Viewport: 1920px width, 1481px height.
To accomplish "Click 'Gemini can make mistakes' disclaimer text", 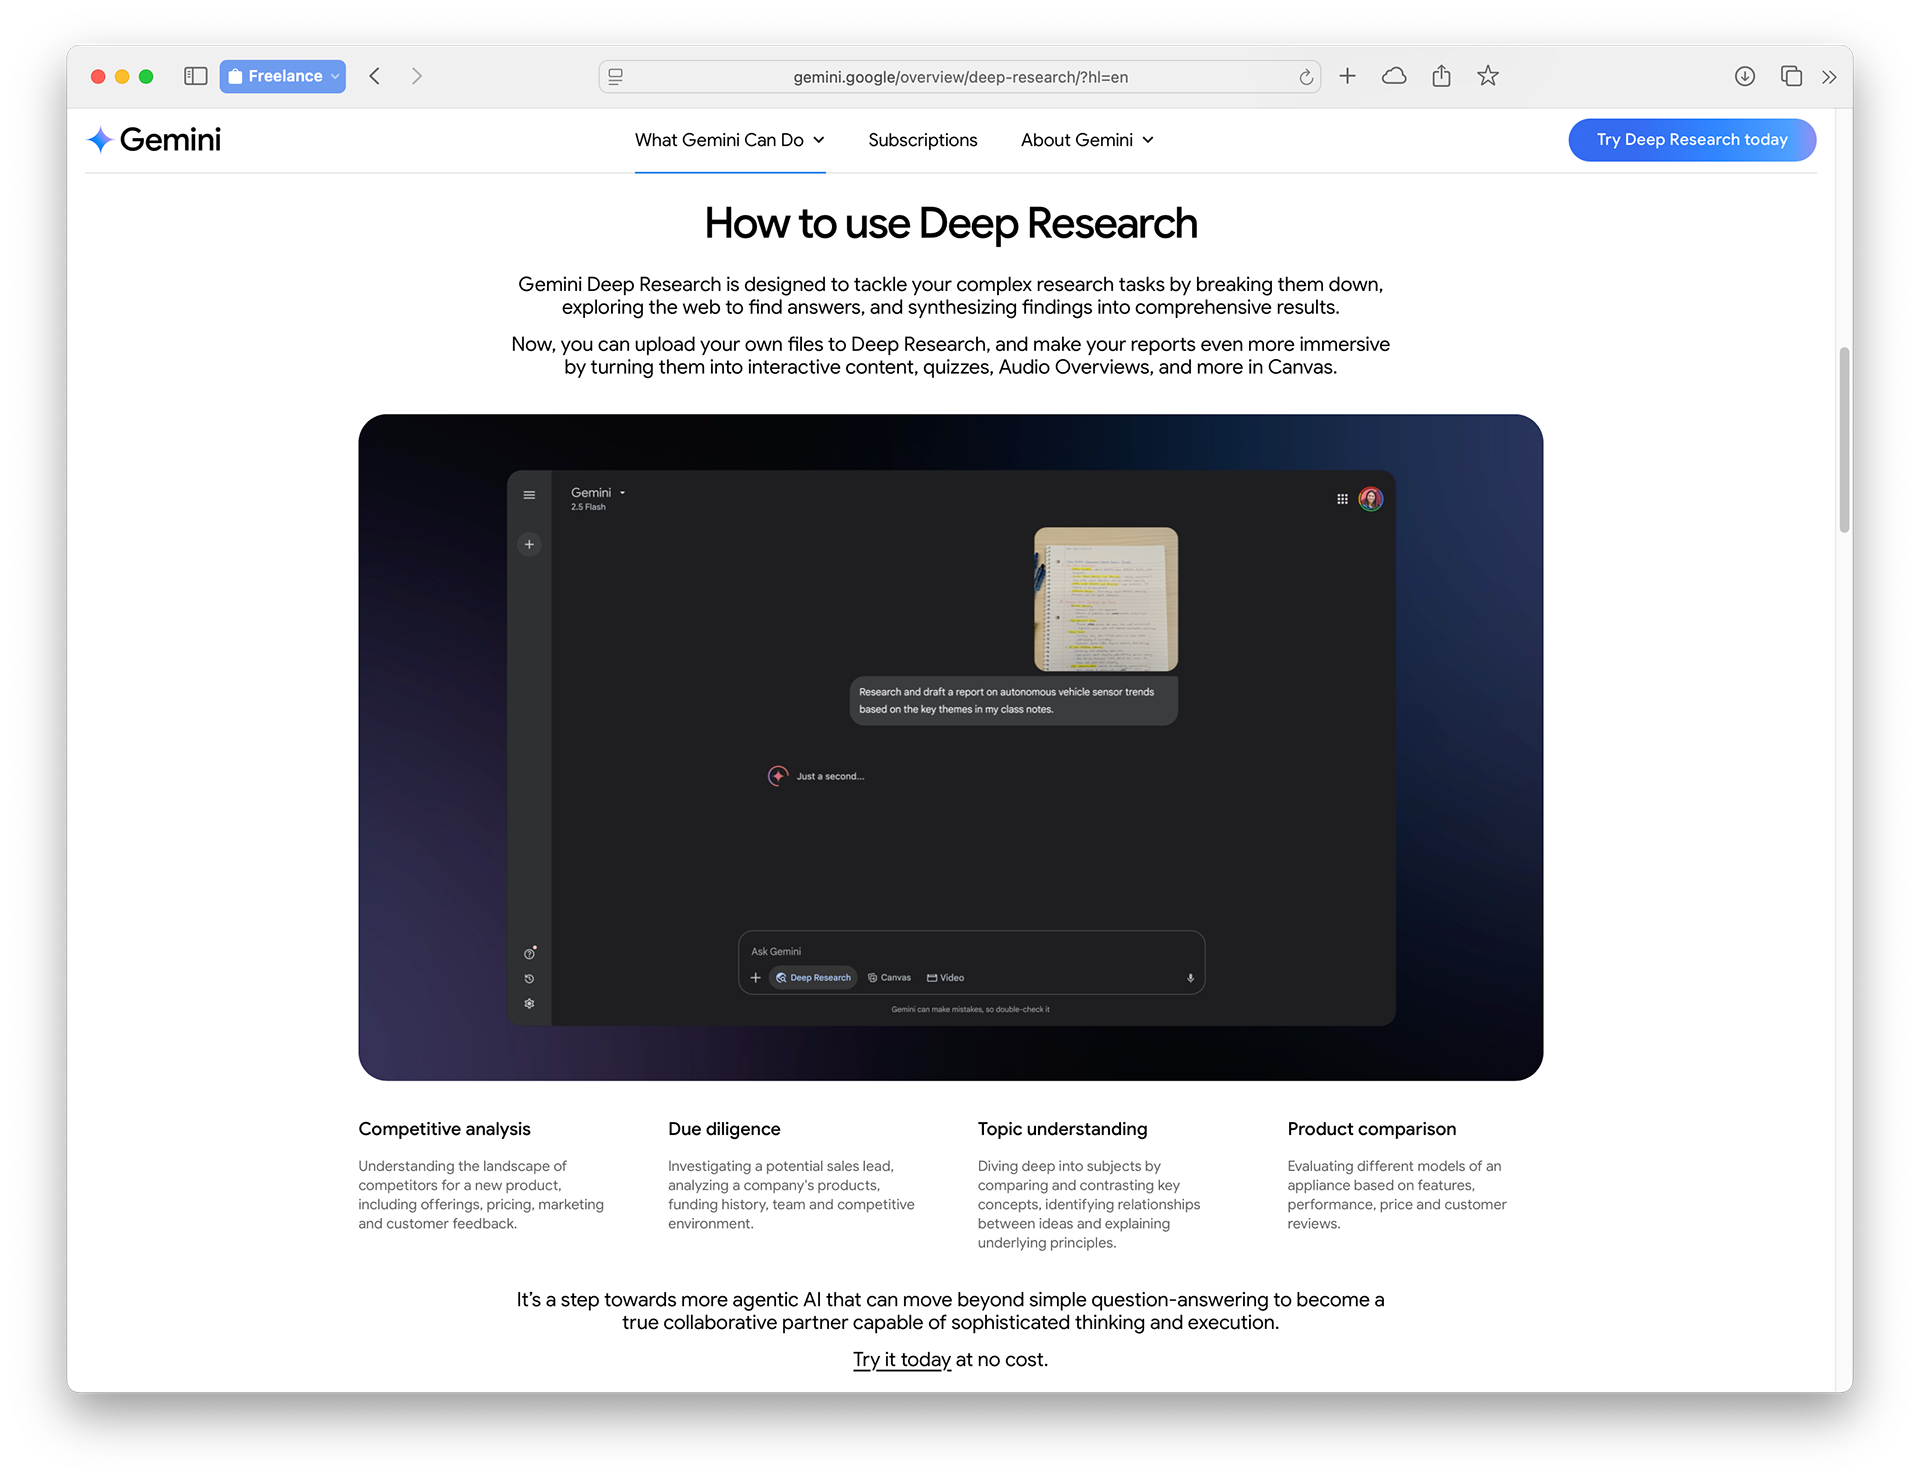I will tap(970, 1010).
